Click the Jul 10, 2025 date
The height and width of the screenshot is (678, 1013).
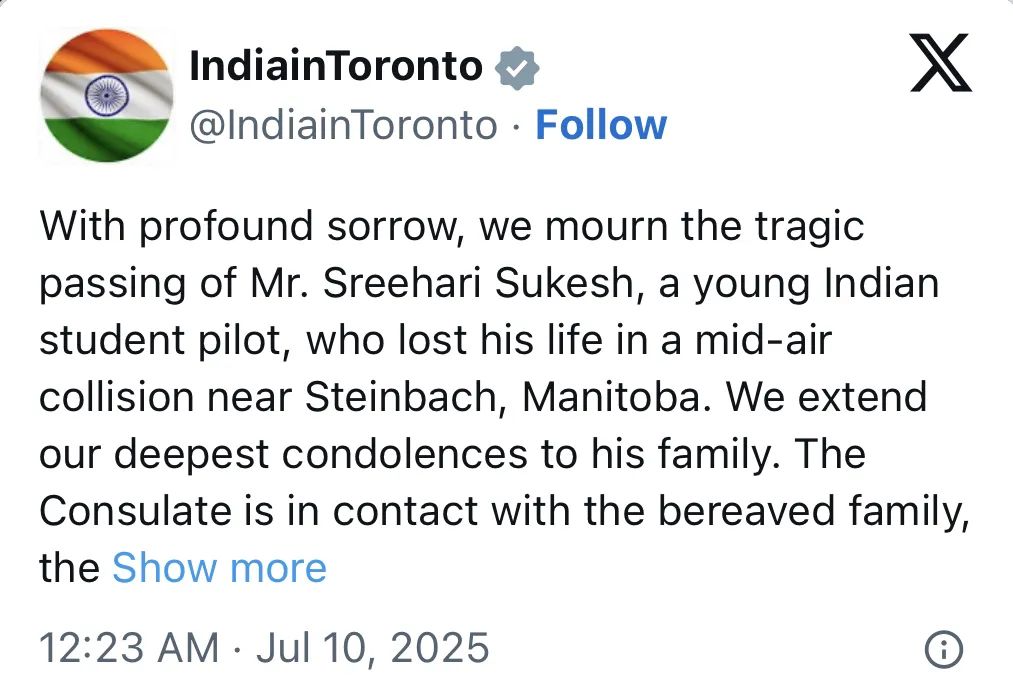[x=373, y=648]
